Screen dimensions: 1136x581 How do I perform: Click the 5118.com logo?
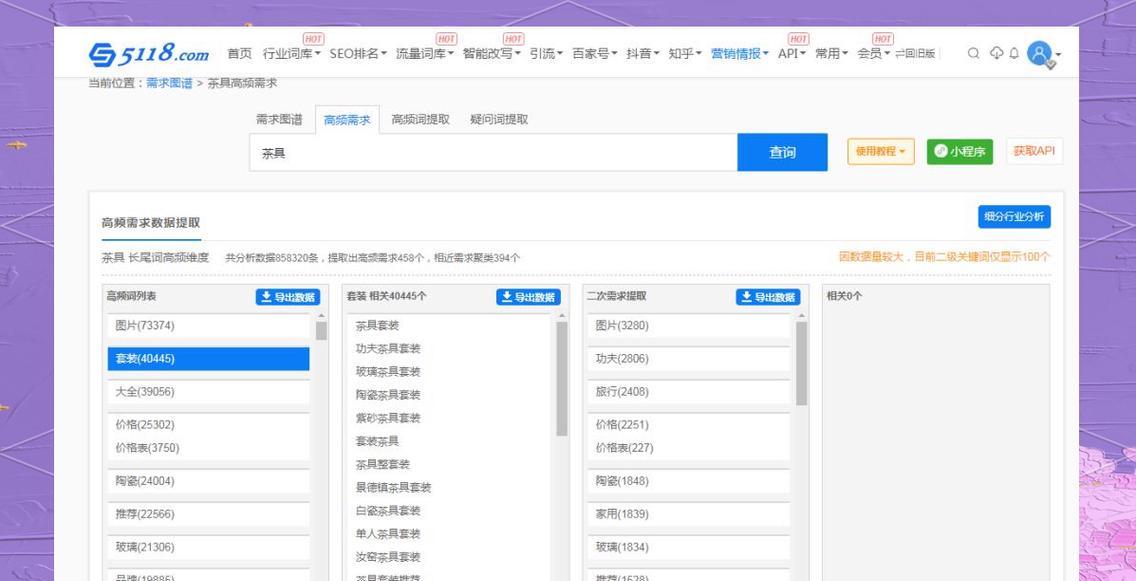click(x=149, y=54)
